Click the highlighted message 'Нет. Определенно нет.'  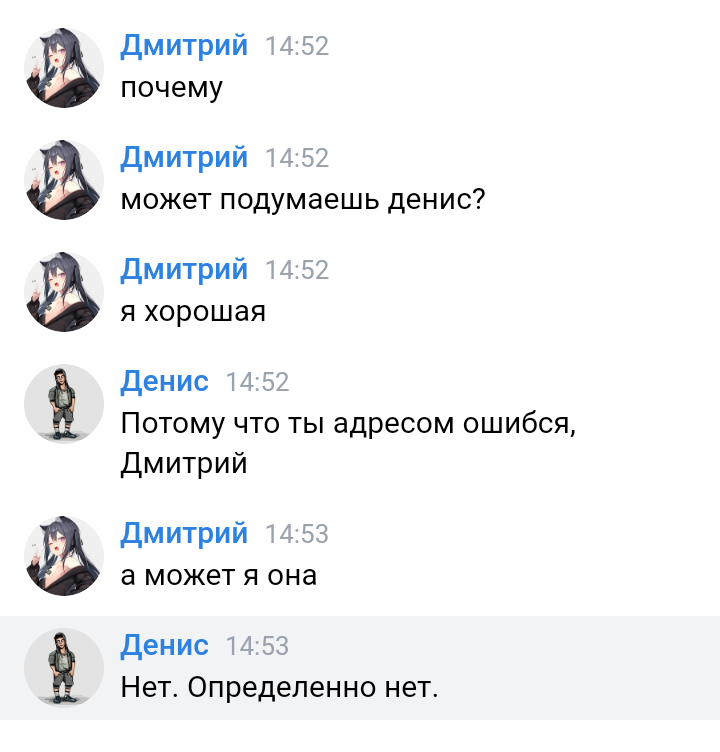pos(279,688)
